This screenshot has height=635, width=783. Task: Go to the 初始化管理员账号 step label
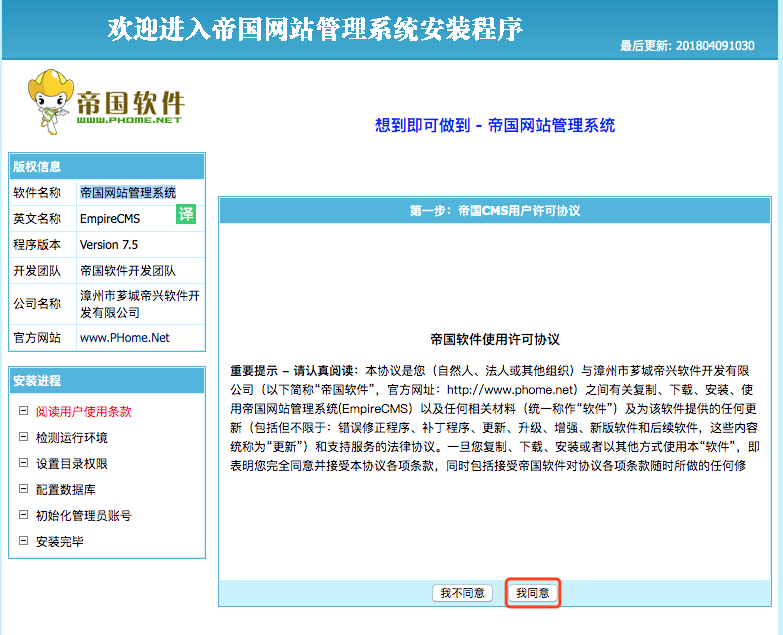(x=83, y=516)
